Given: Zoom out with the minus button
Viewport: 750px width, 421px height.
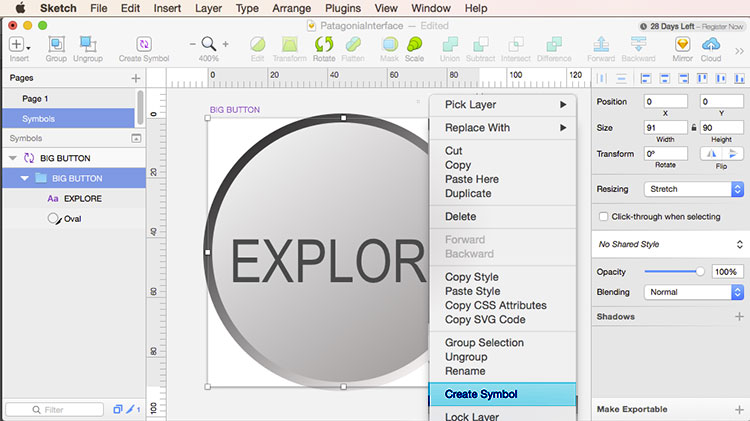Looking at the screenshot, I should point(192,44).
